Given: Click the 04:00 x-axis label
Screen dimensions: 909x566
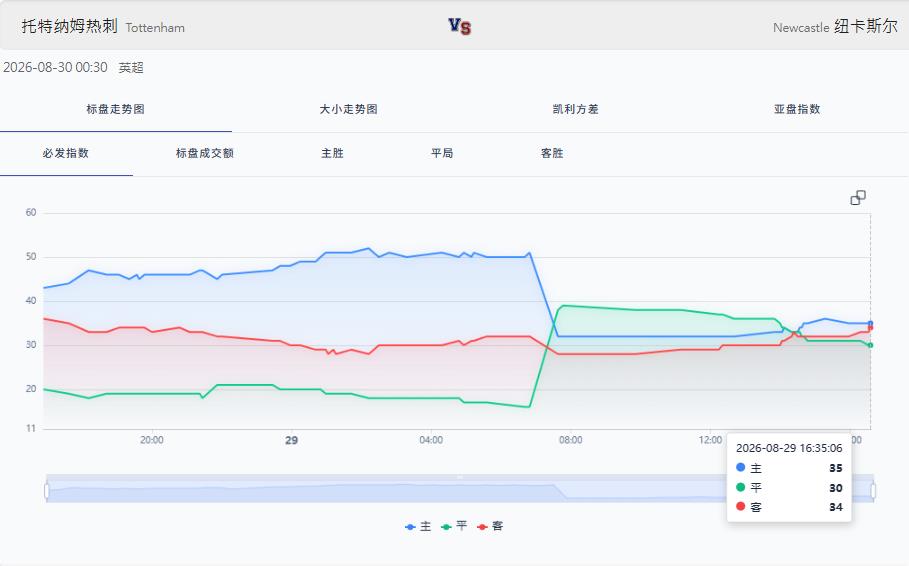Looking at the screenshot, I should 431,440.
